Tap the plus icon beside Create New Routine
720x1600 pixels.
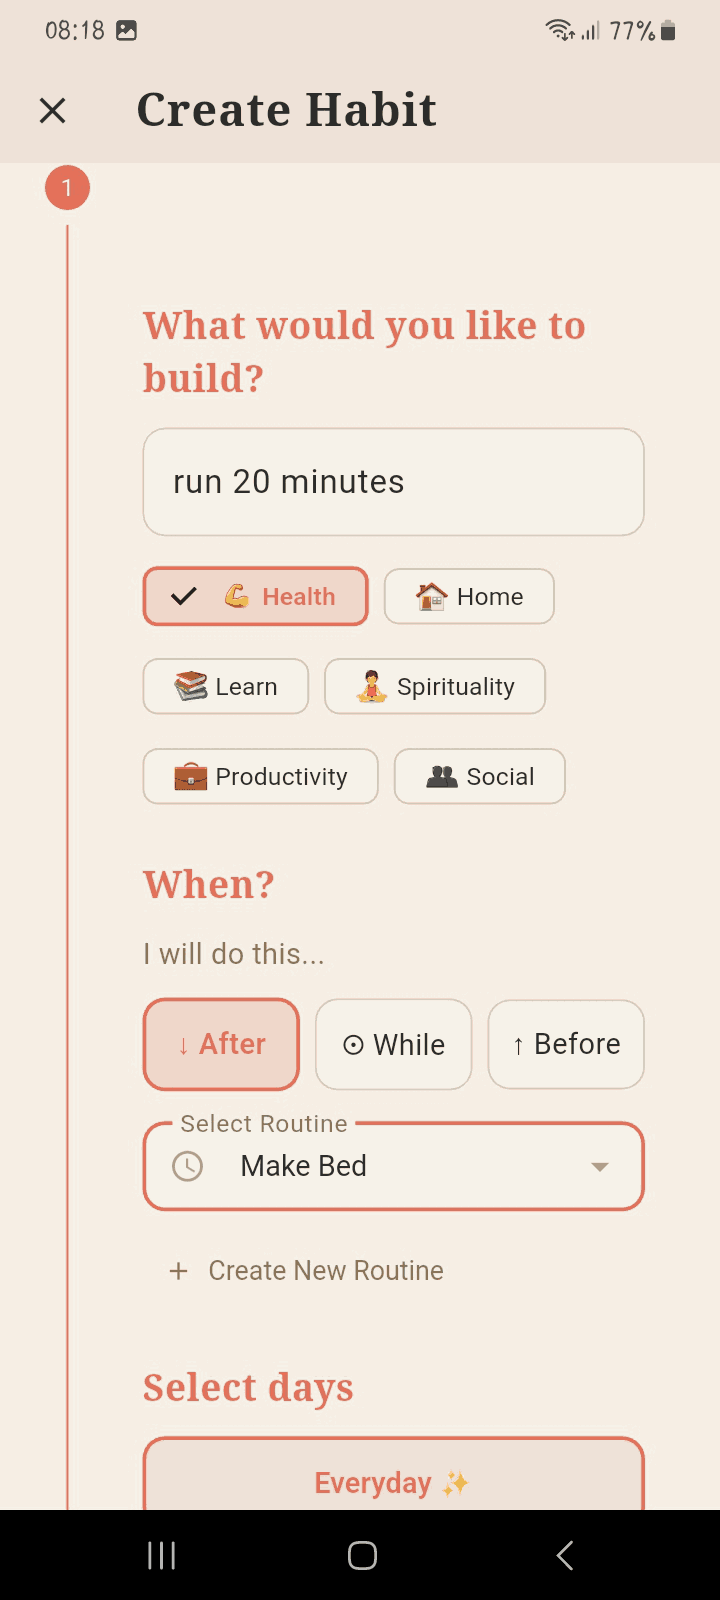178,1270
